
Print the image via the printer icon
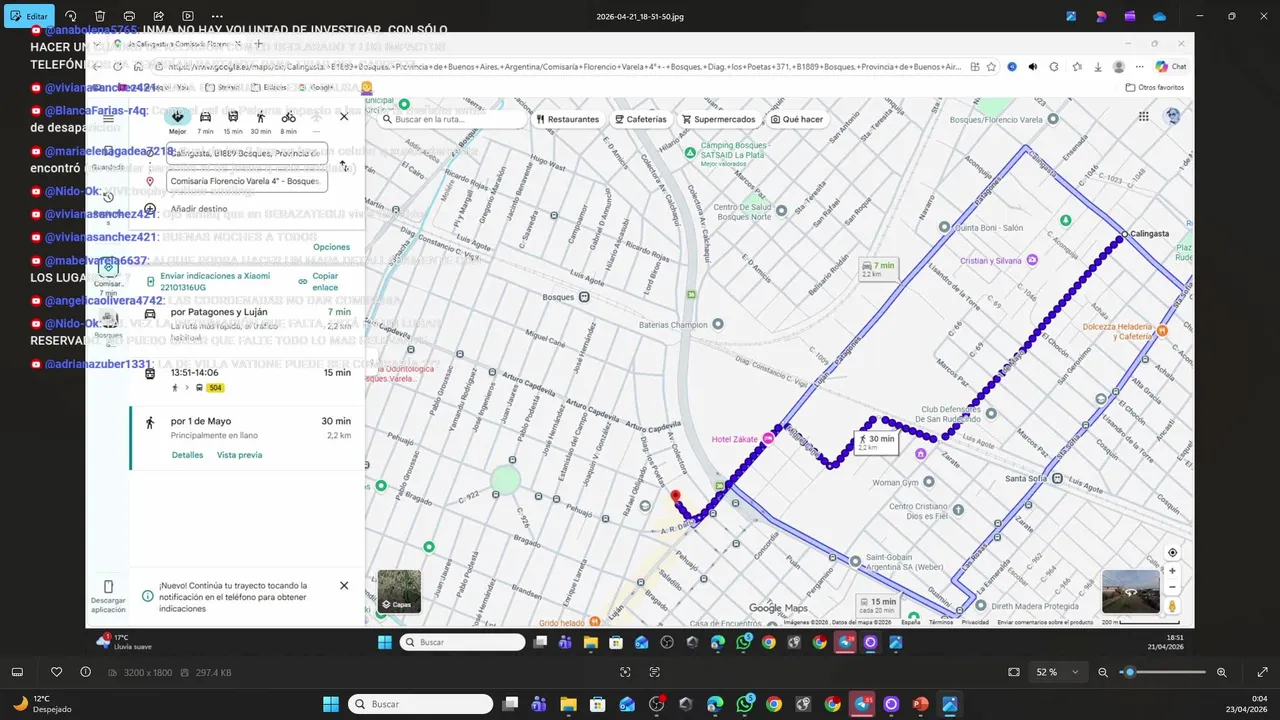coord(129,16)
